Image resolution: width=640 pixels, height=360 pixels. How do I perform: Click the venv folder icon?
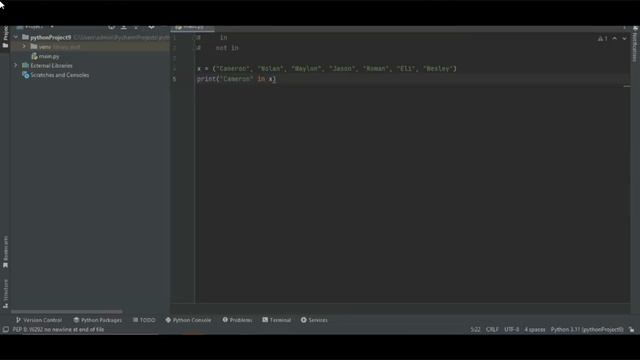point(34,47)
